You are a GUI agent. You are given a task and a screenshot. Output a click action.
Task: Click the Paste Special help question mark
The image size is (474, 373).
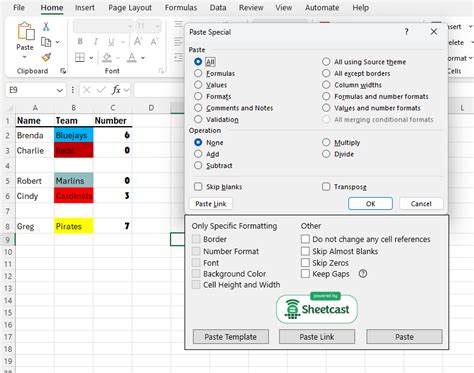tap(406, 32)
